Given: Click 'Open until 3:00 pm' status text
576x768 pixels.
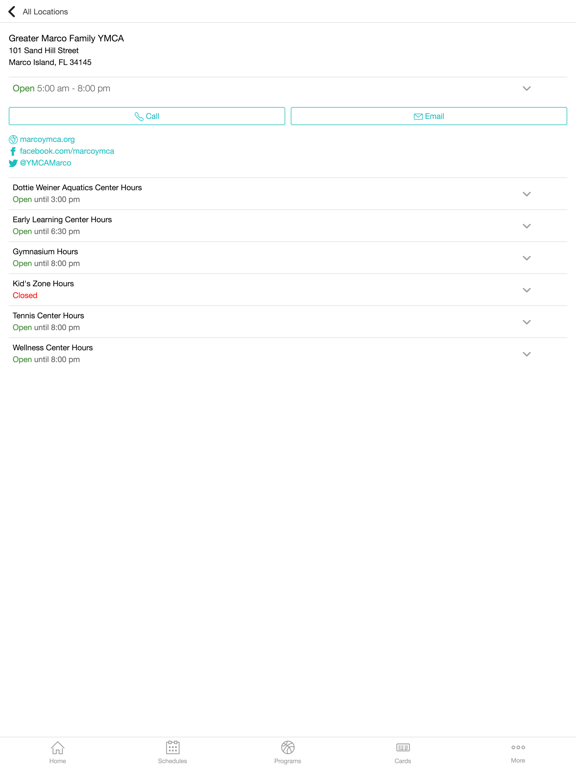Looking at the screenshot, I should (x=46, y=199).
